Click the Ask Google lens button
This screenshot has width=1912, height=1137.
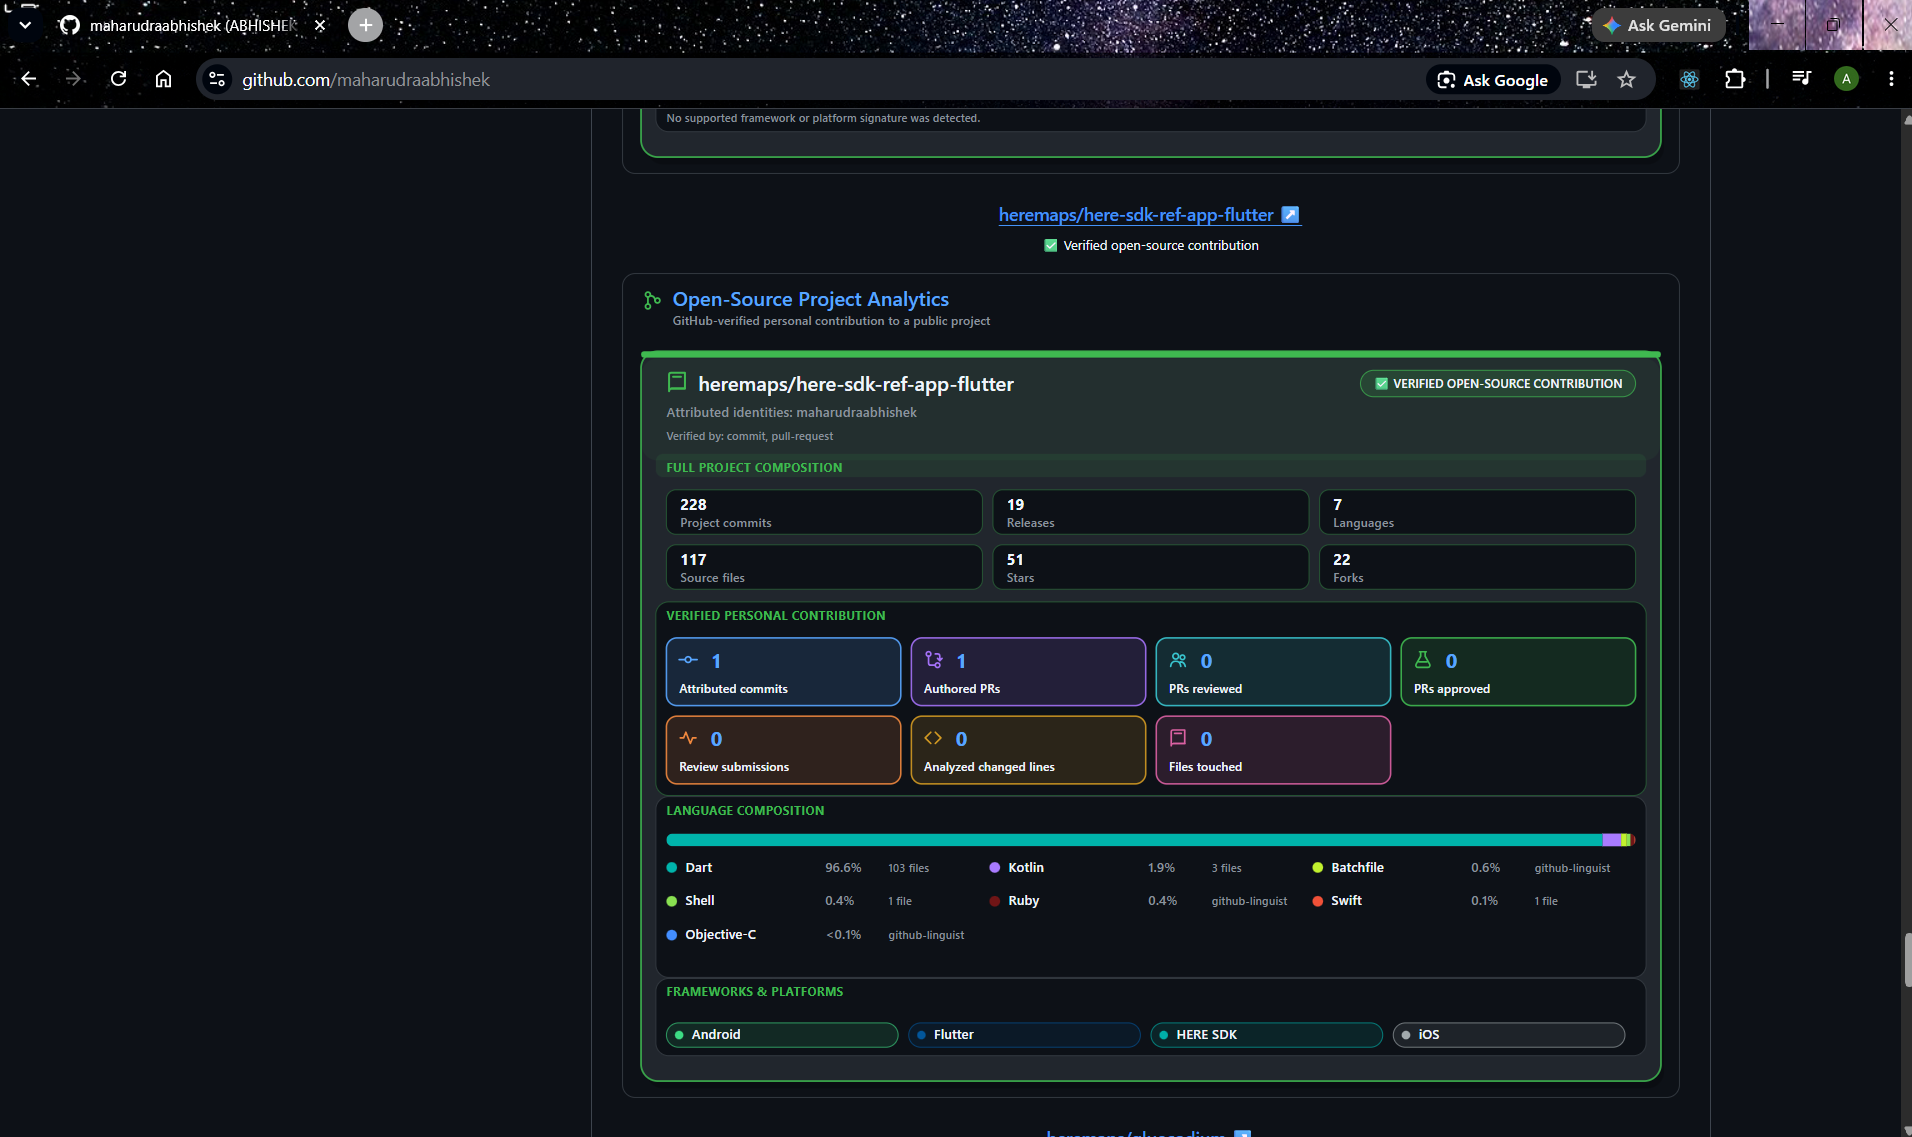1493,80
